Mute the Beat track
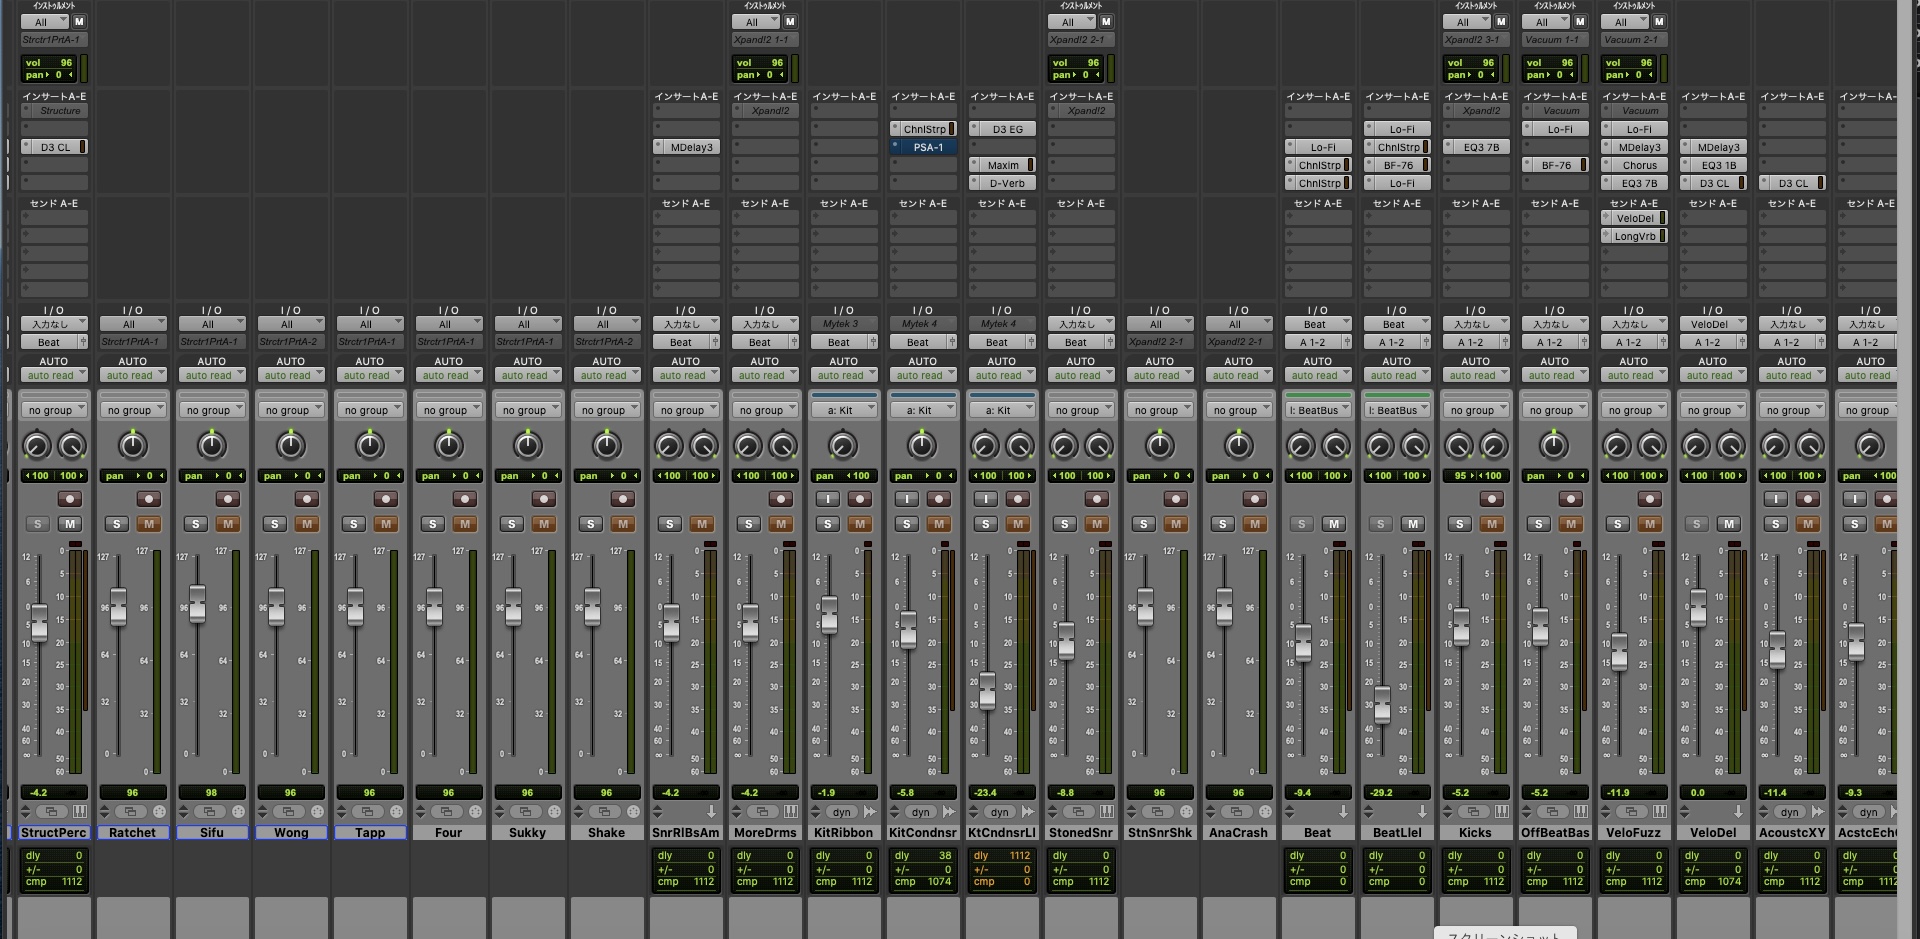The width and height of the screenshot is (1920, 939). click(1334, 524)
